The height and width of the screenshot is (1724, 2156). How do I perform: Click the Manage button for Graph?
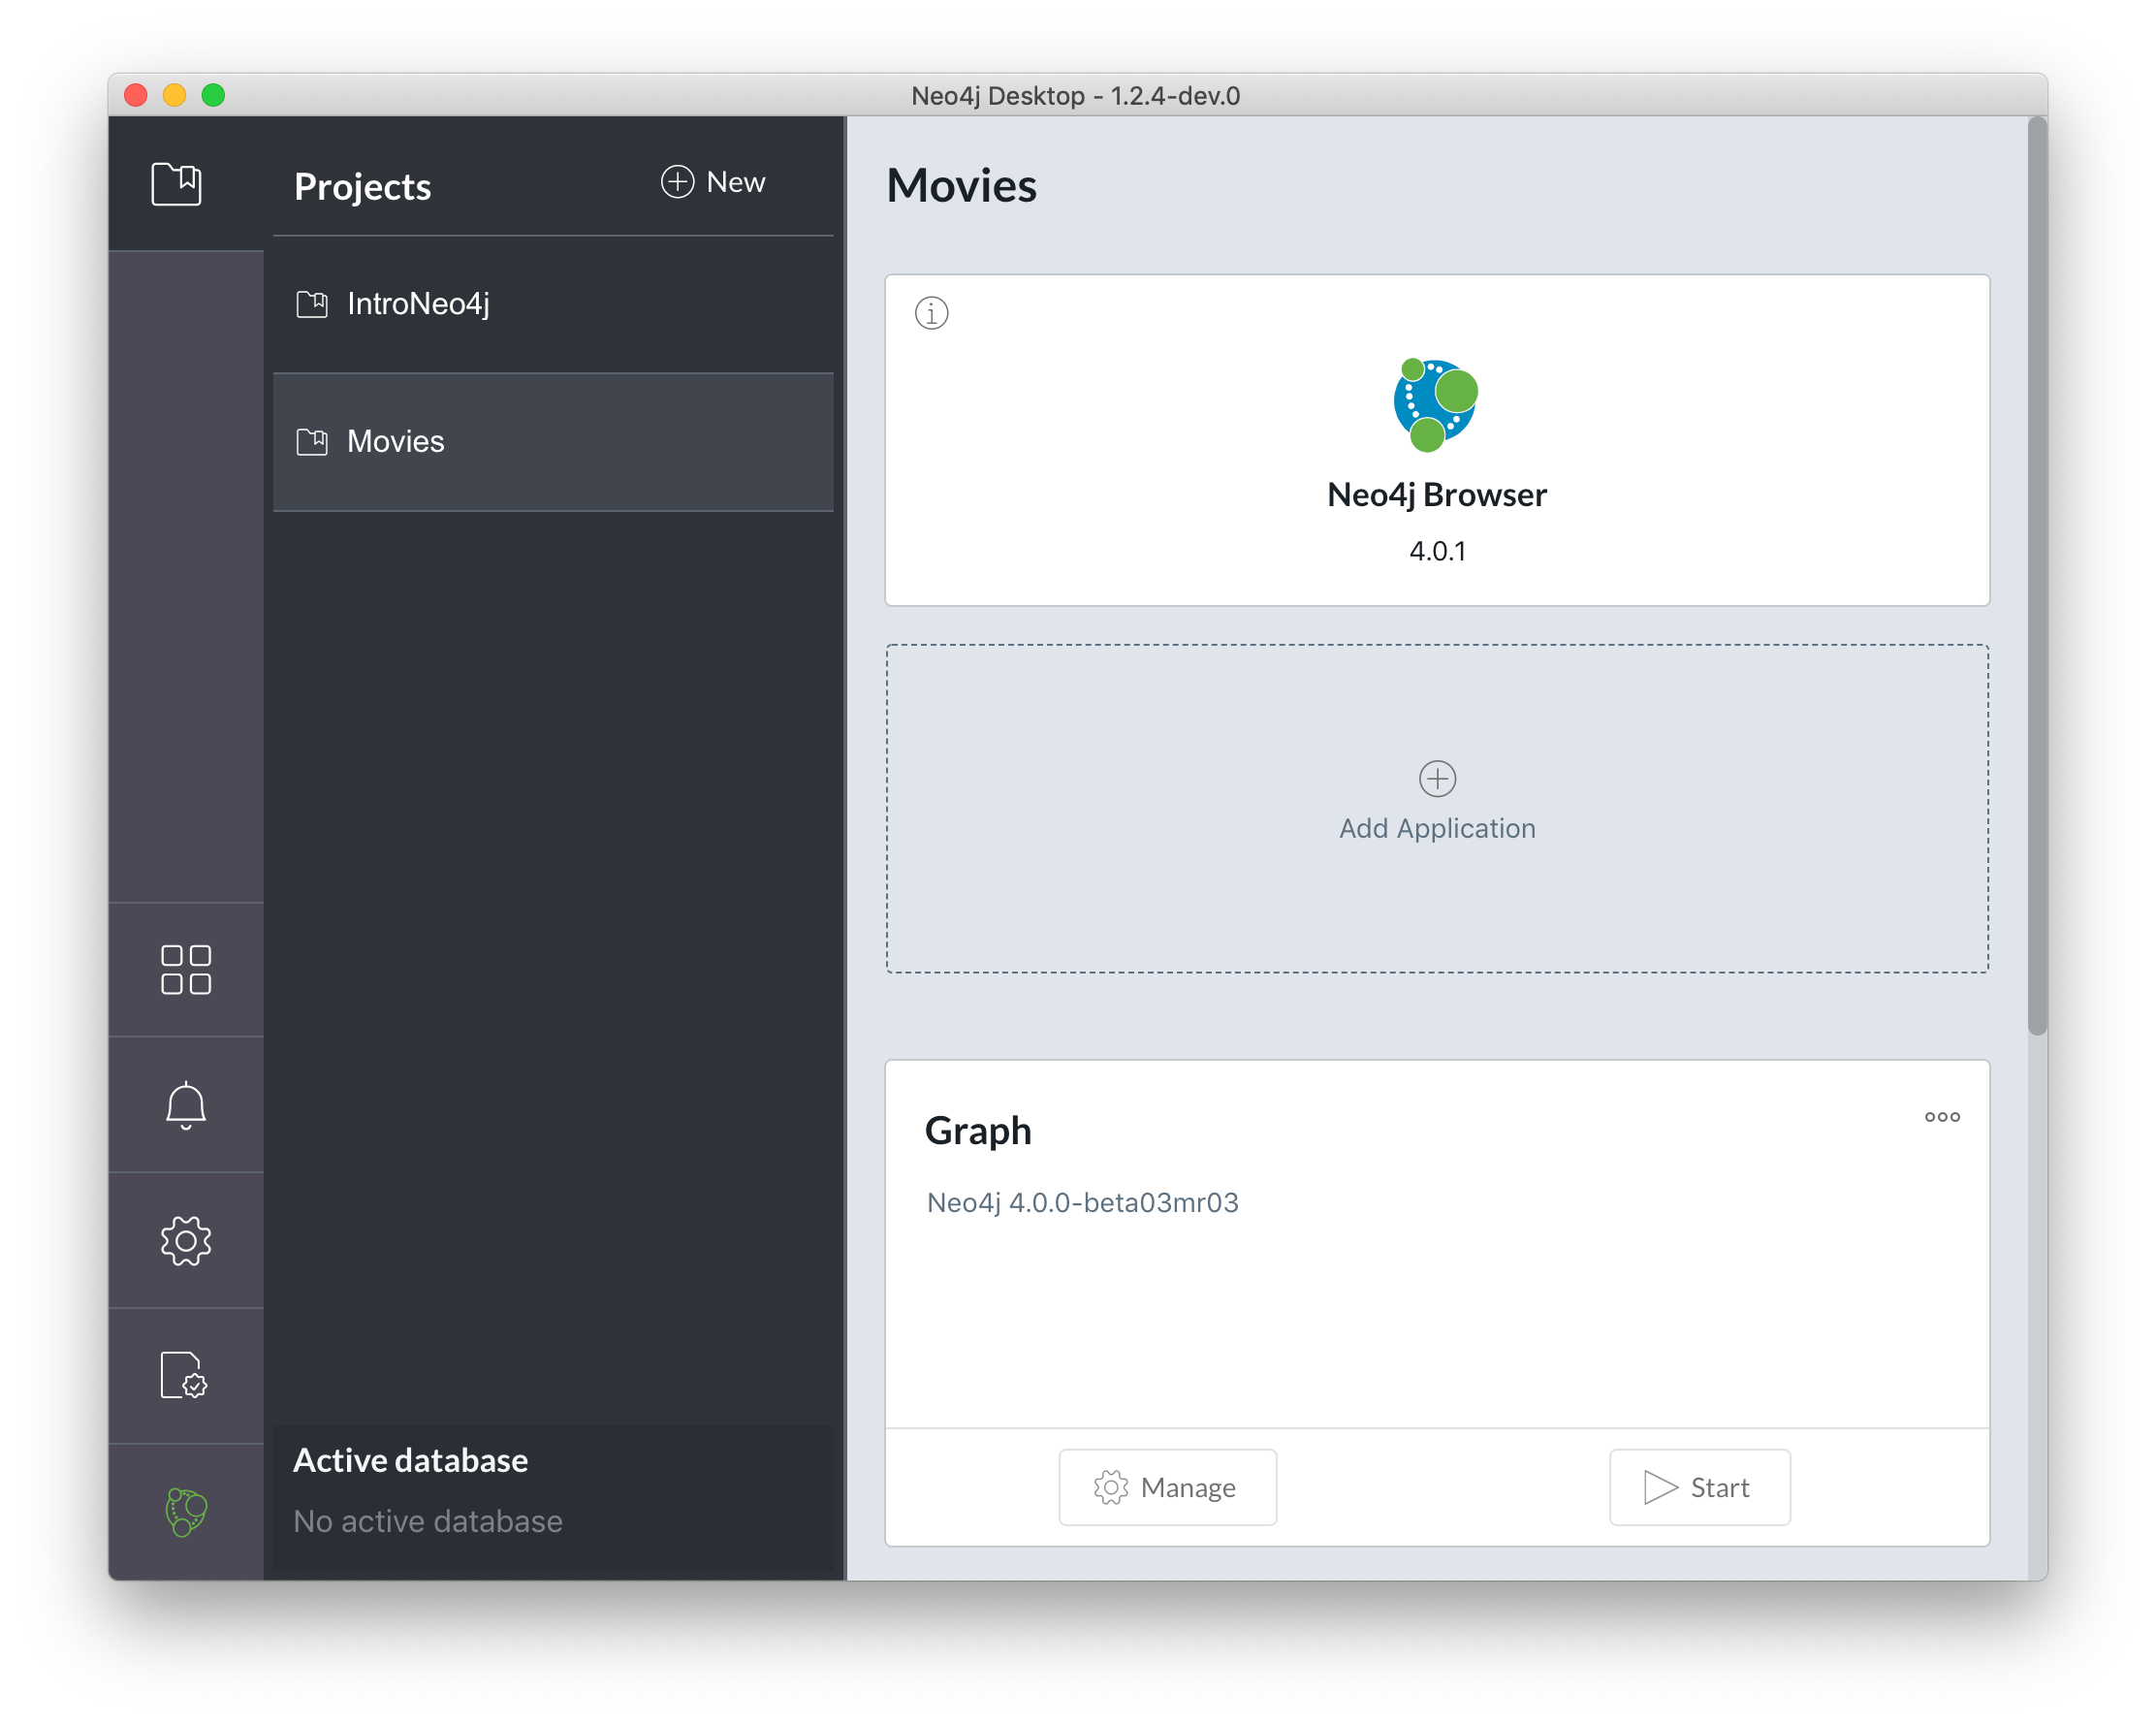1167,1487
